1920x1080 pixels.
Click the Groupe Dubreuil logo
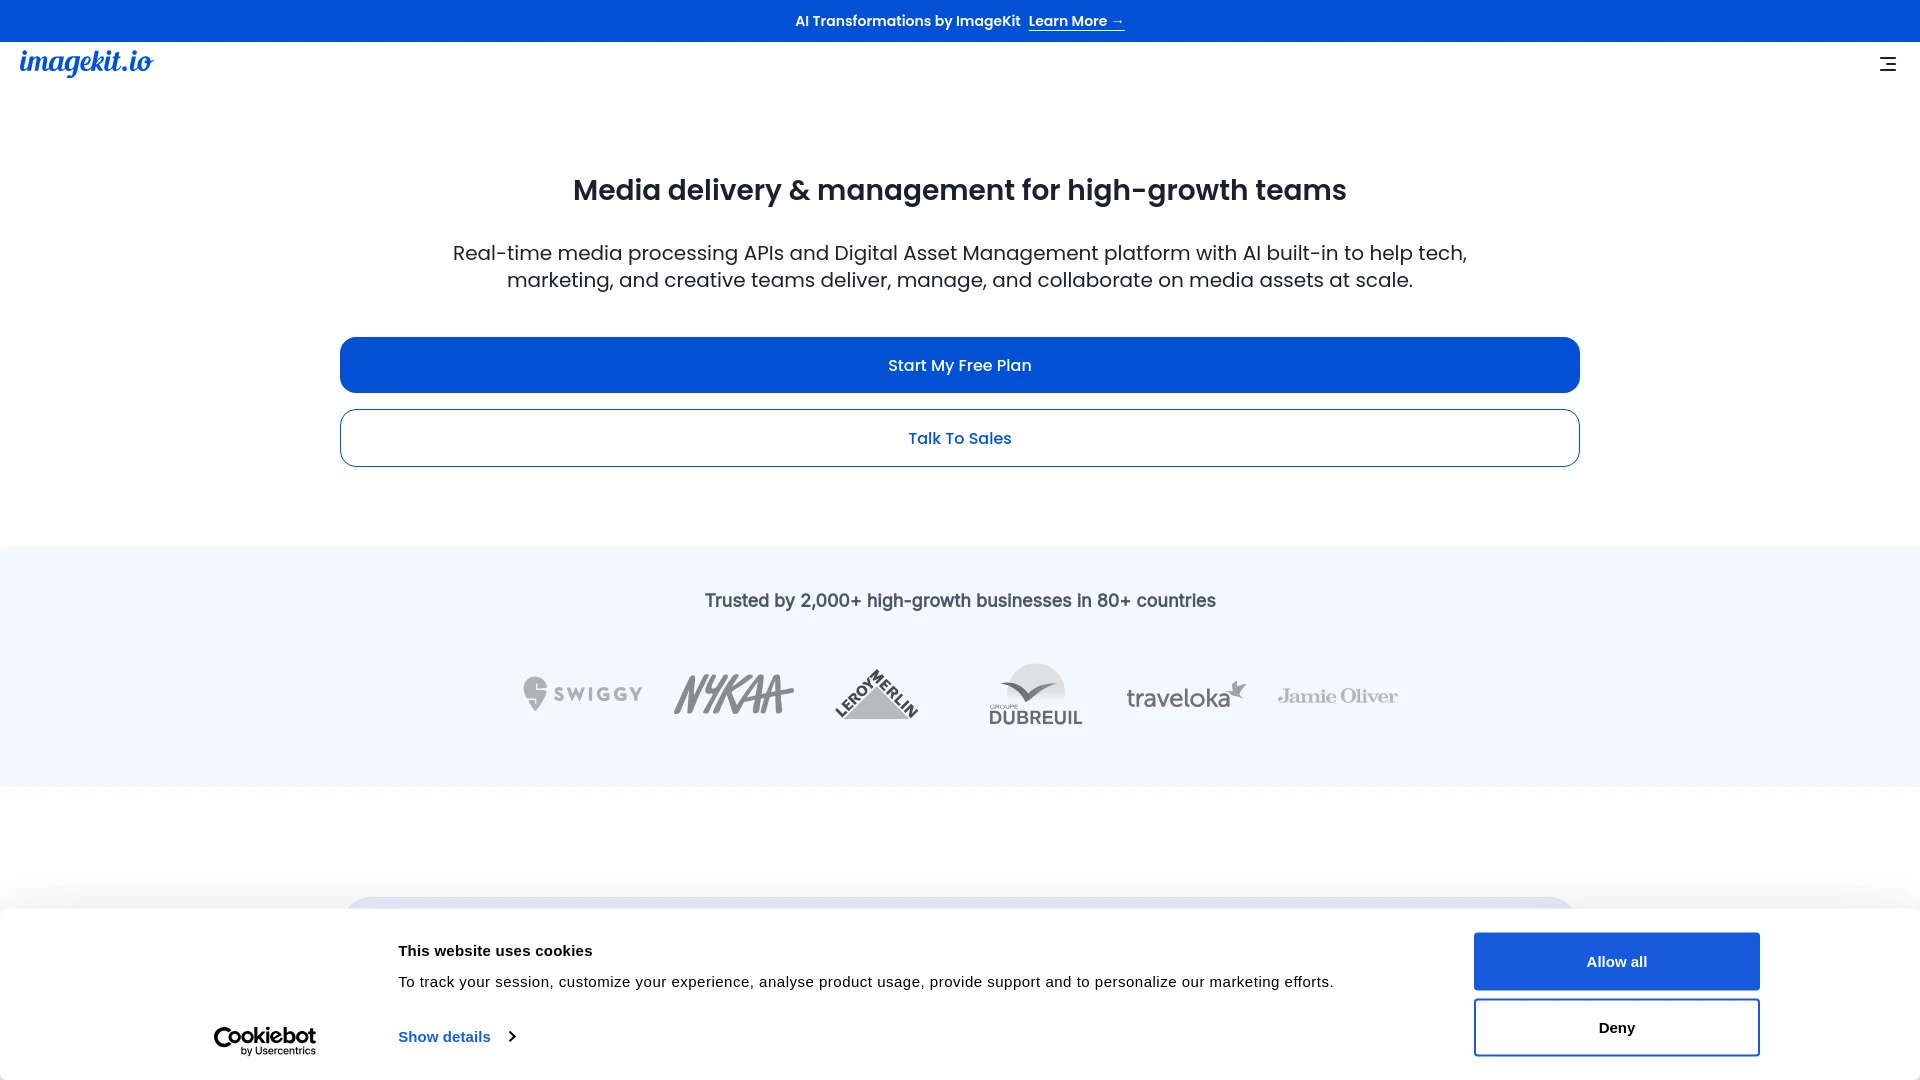pos(1036,694)
